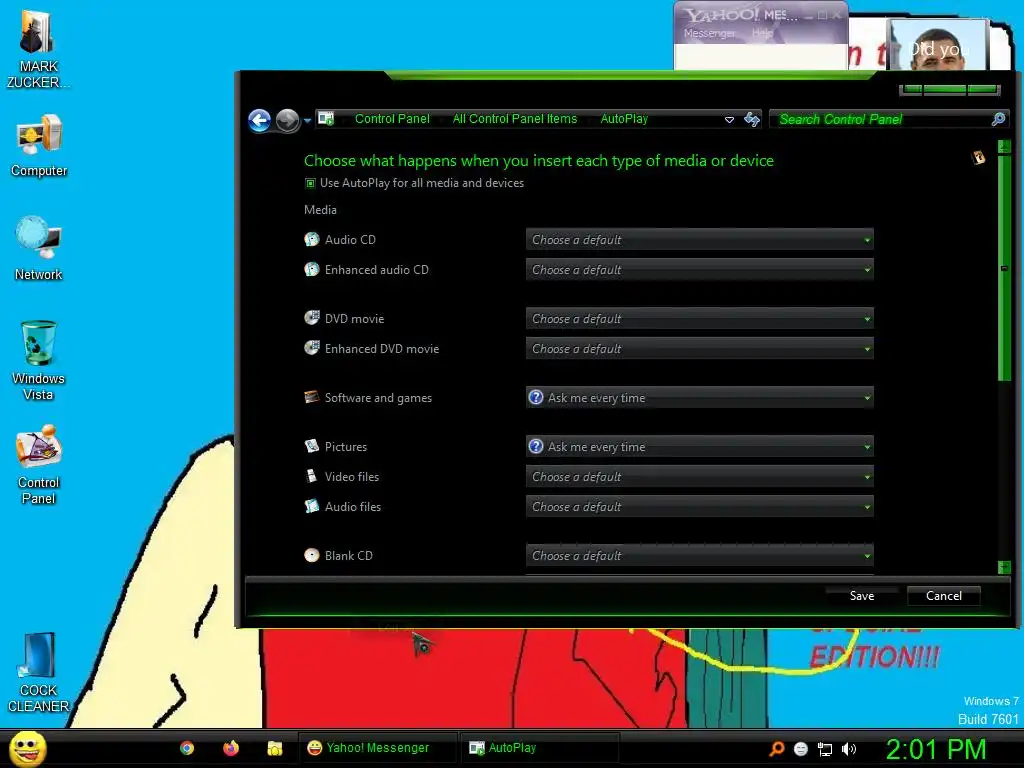
Task: Click the search magnifier icon
Action: tap(999, 119)
